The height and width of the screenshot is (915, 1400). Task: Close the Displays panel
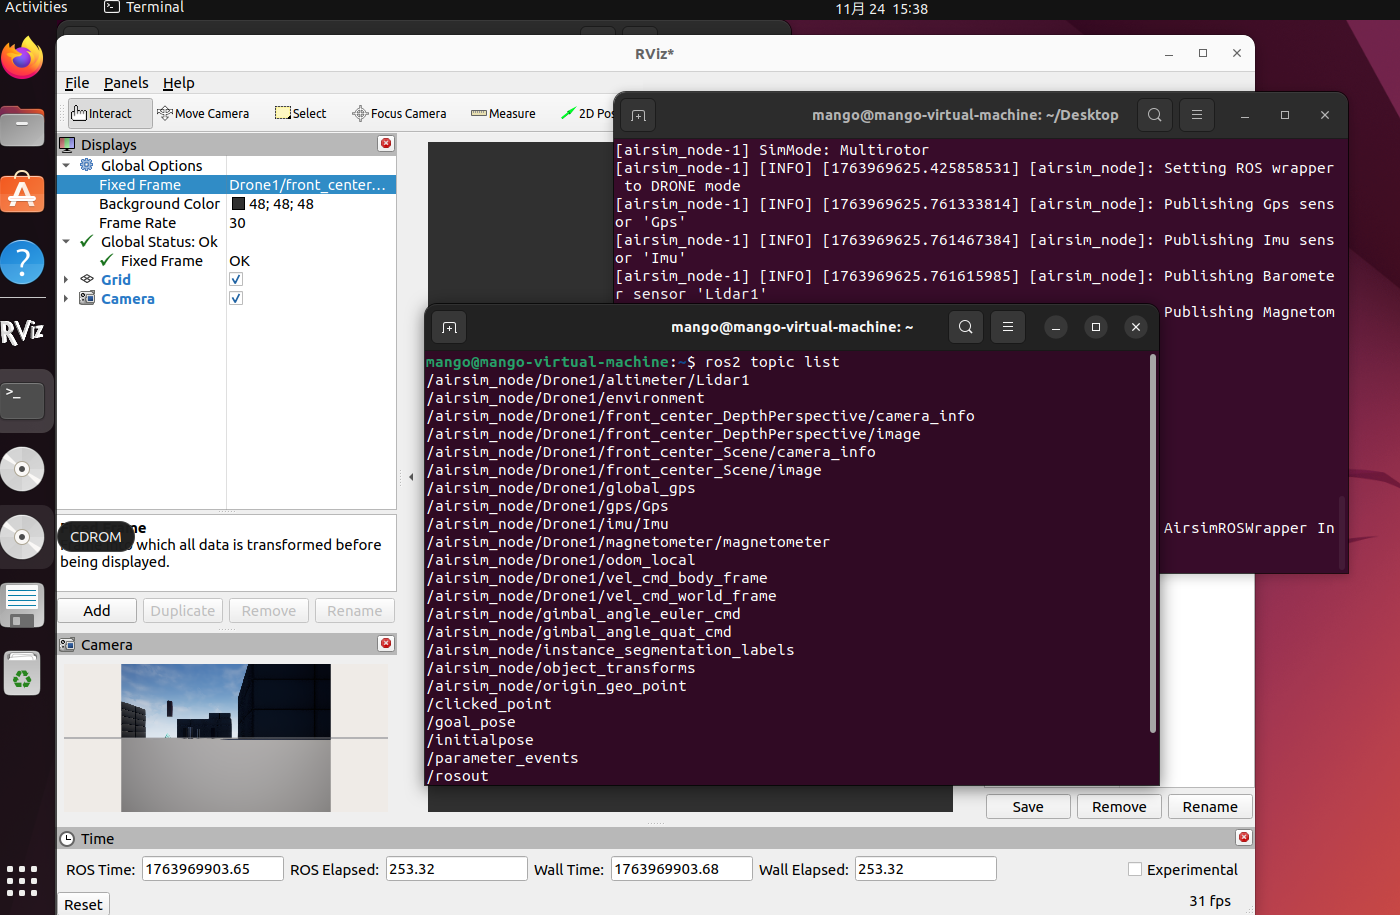pos(386,144)
